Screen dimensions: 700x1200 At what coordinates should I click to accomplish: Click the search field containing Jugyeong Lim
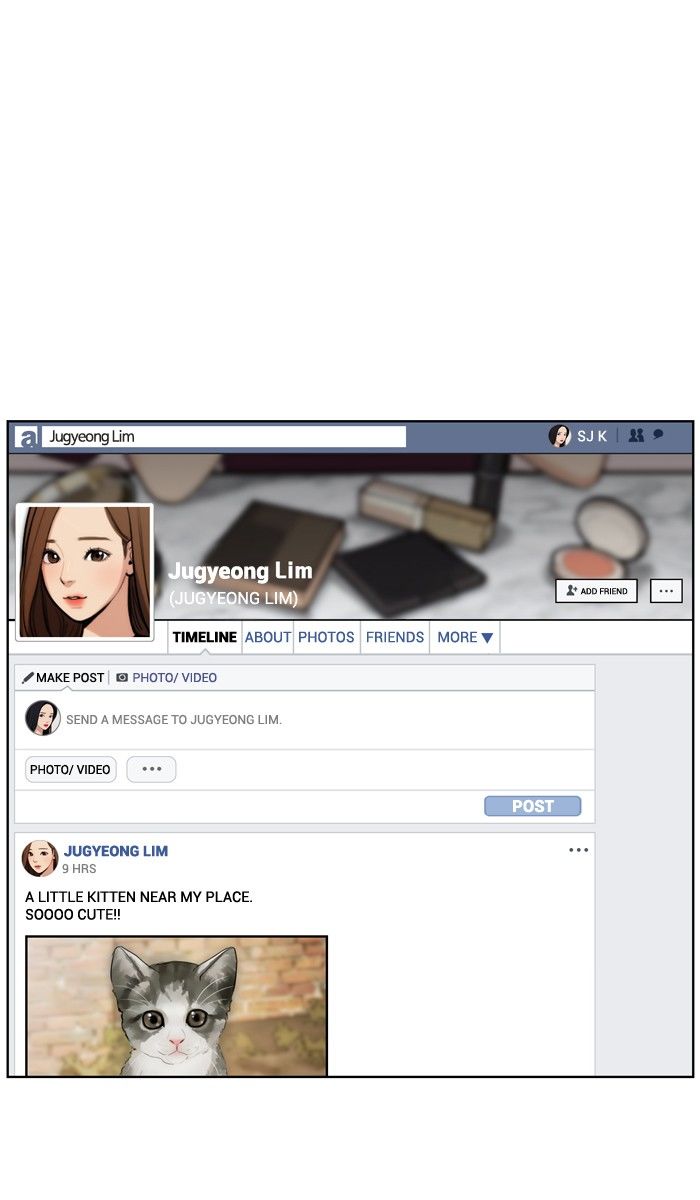click(224, 437)
